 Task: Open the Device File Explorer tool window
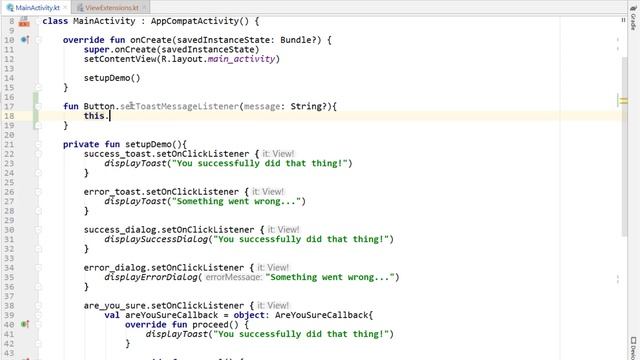[633, 348]
